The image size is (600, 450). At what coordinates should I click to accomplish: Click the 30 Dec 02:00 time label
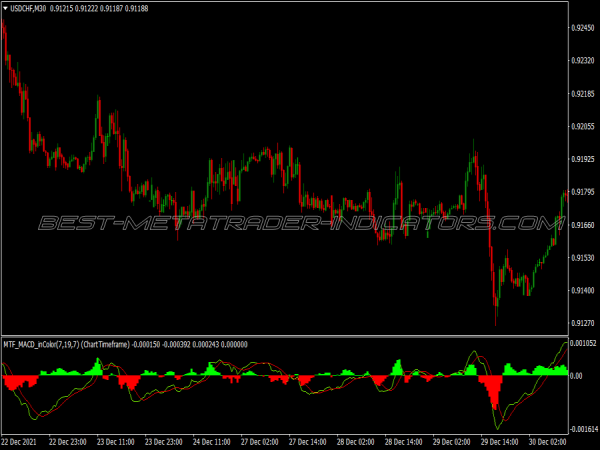click(x=548, y=442)
